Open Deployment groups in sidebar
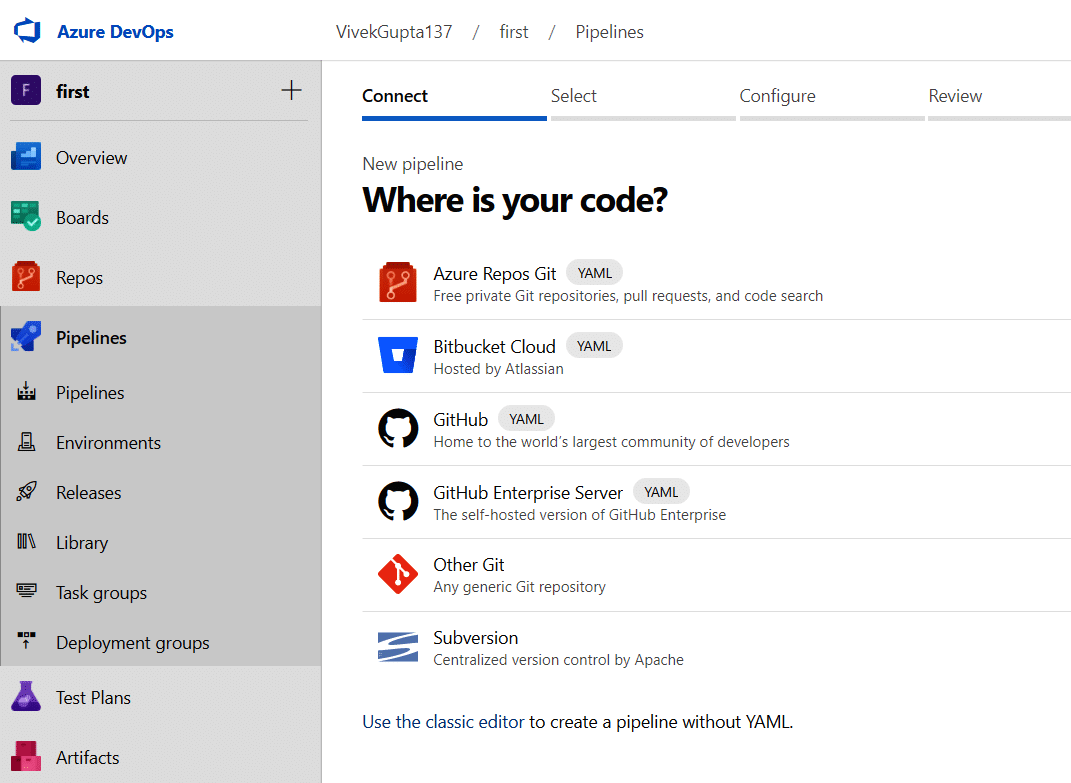 click(x=132, y=642)
